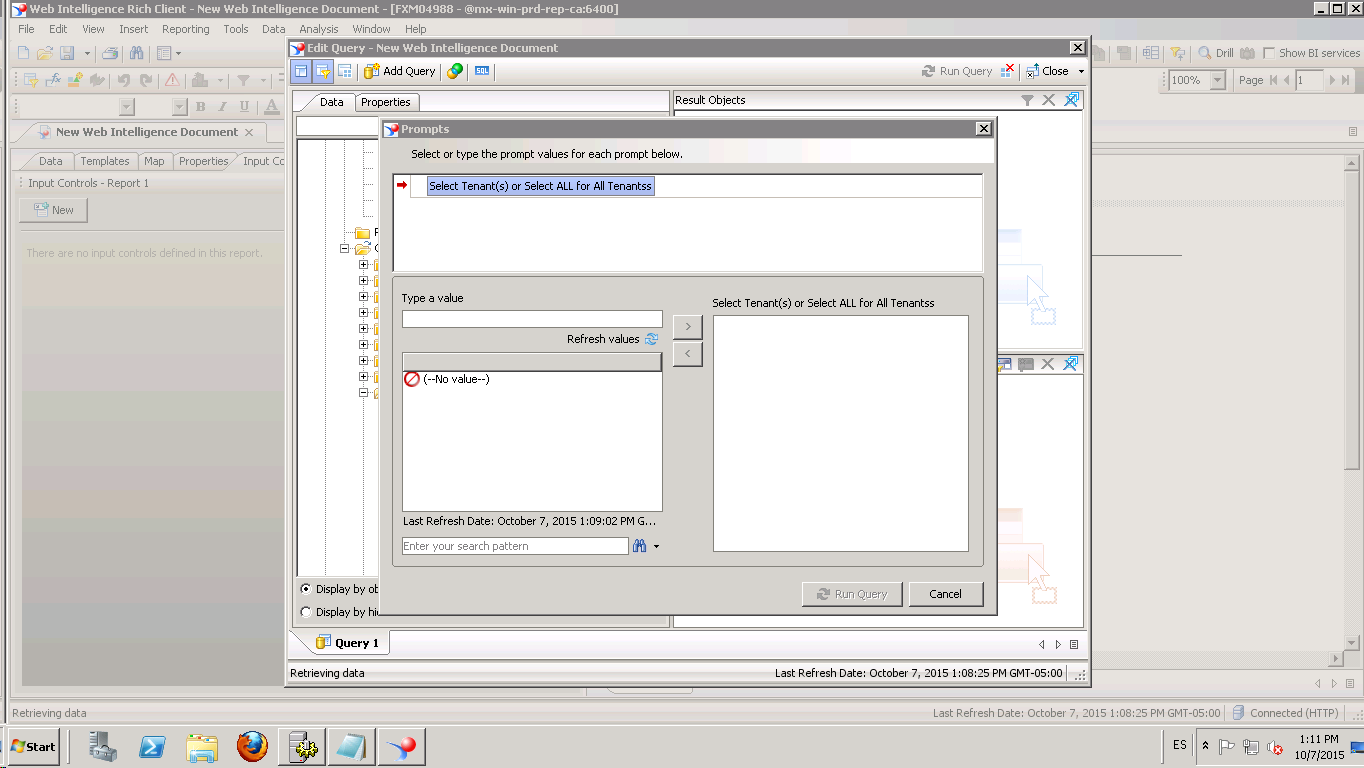
Task: Toggle Show BI services checkbox
Action: (1269, 53)
